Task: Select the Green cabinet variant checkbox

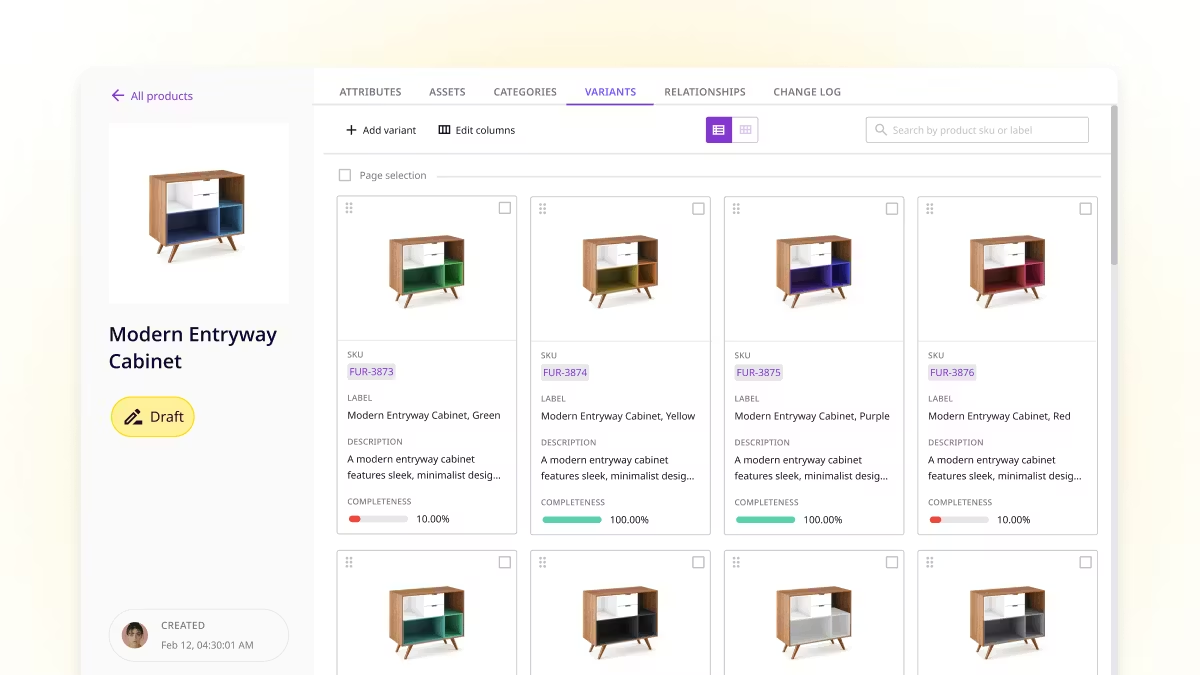Action: (505, 208)
